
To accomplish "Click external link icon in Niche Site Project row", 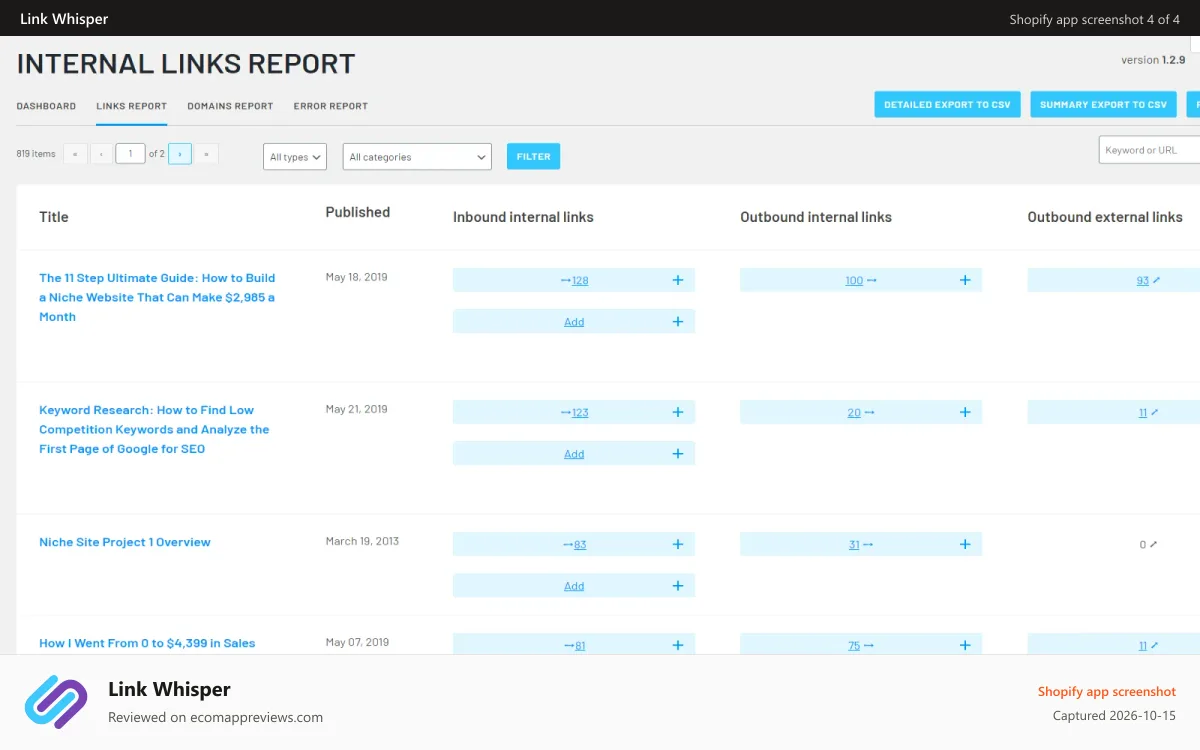I will pos(1153,545).
